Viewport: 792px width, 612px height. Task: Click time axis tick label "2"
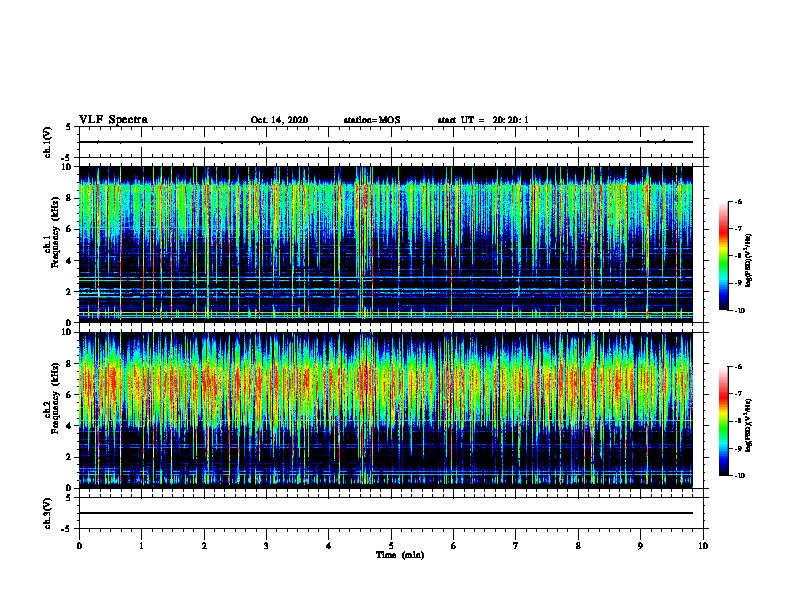pyautogui.click(x=204, y=546)
